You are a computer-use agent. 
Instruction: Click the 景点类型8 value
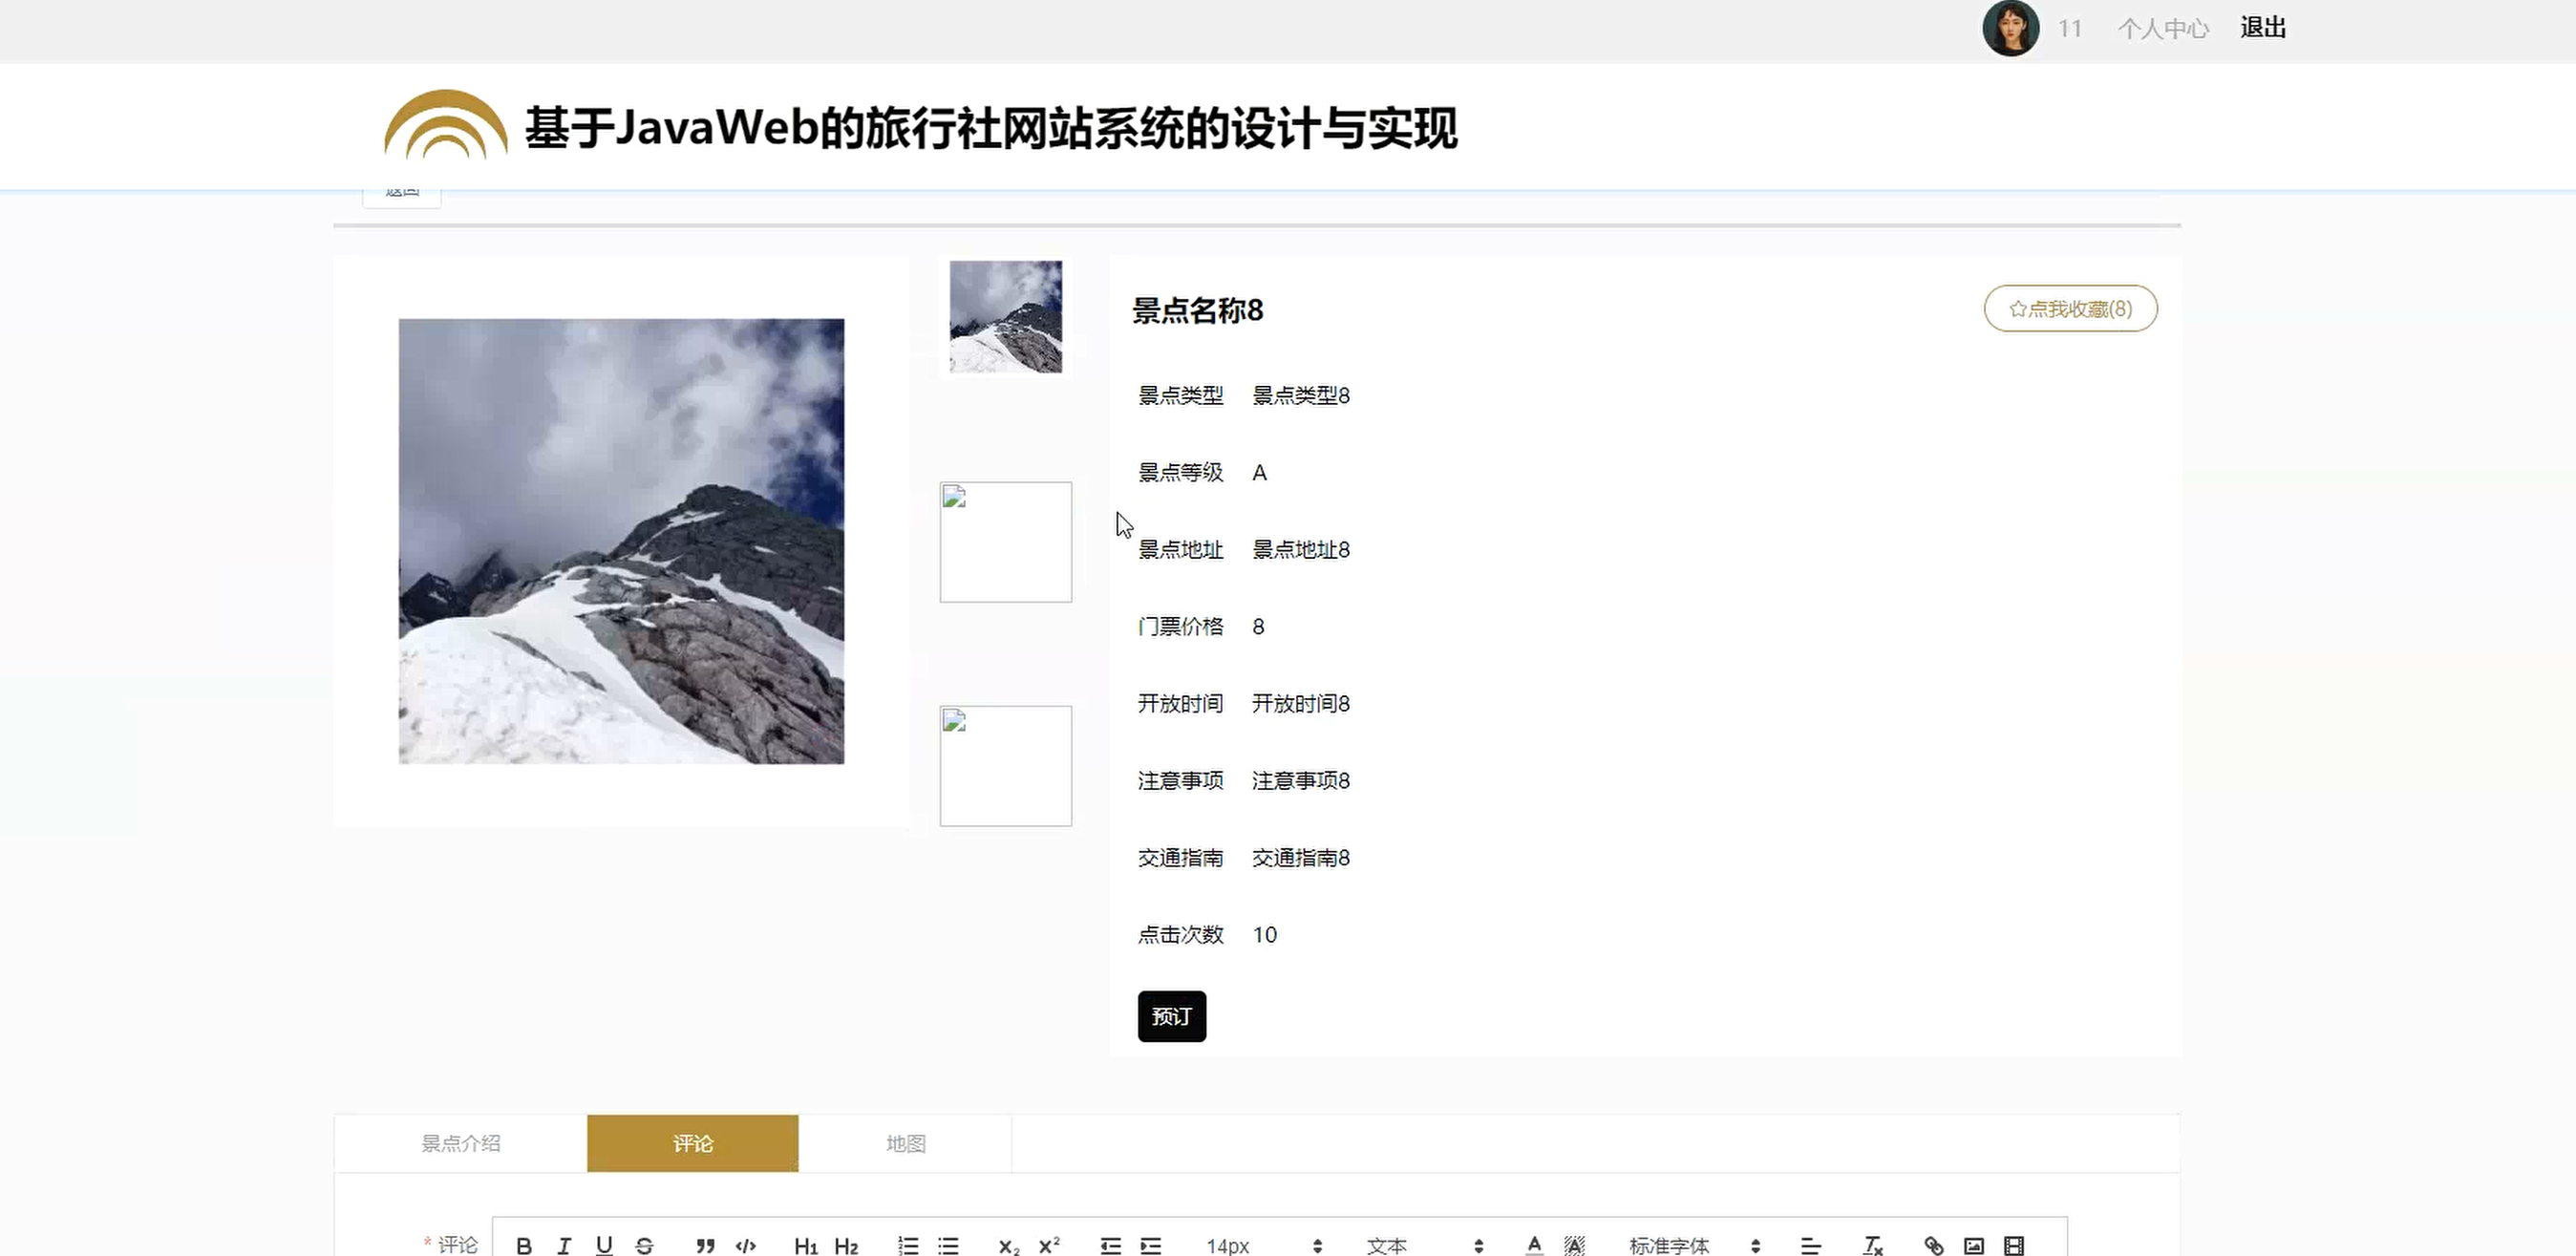coord(1300,395)
